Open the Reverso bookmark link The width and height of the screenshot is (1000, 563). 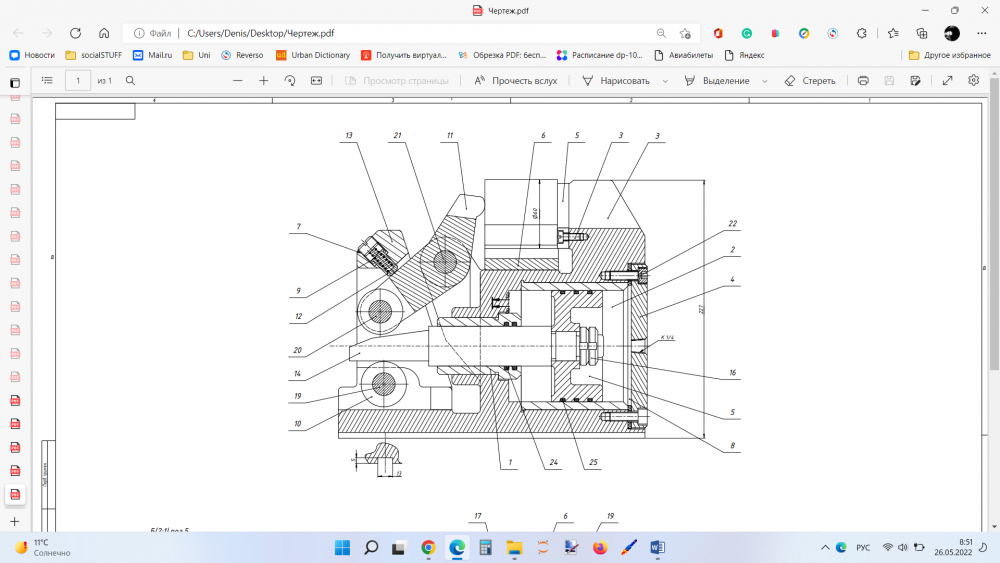[243, 55]
